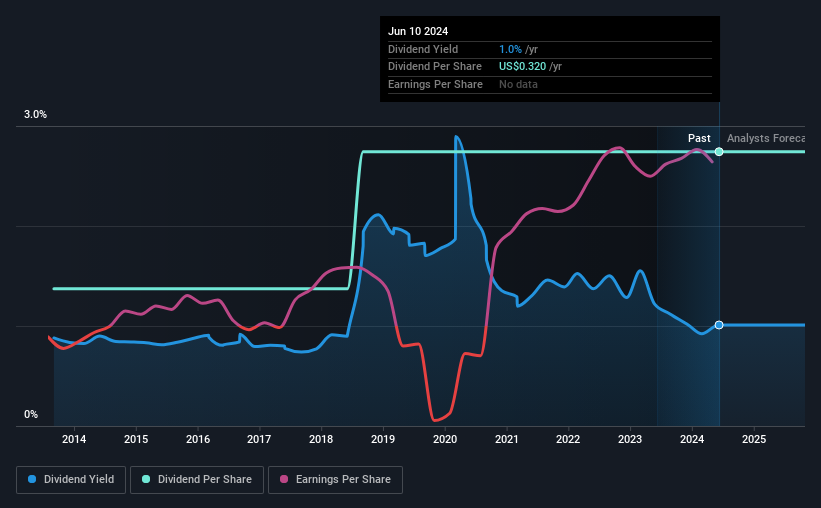Click the 0% y-axis label
The height and width of the screenshot is (508, 821).
tap(31, 414)
